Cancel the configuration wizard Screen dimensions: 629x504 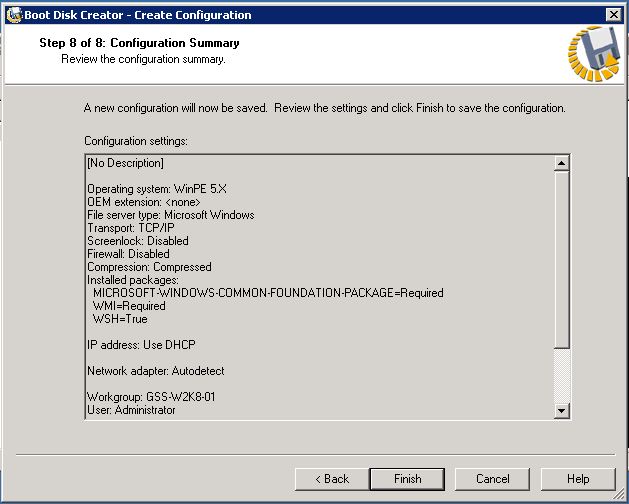pos(492,479)
